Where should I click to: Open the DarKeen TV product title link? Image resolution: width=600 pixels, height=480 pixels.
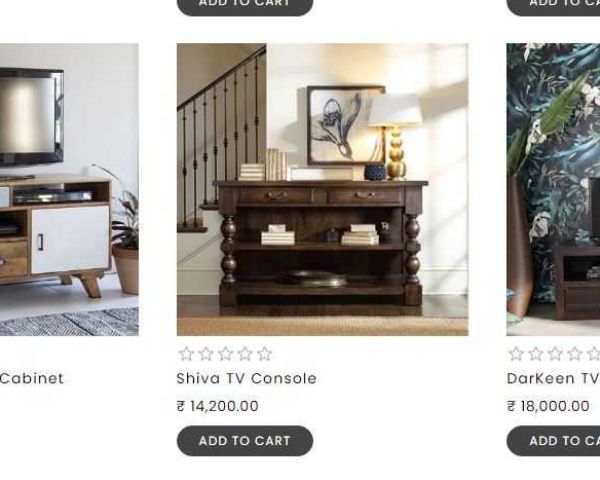click(x=553, y=379)
